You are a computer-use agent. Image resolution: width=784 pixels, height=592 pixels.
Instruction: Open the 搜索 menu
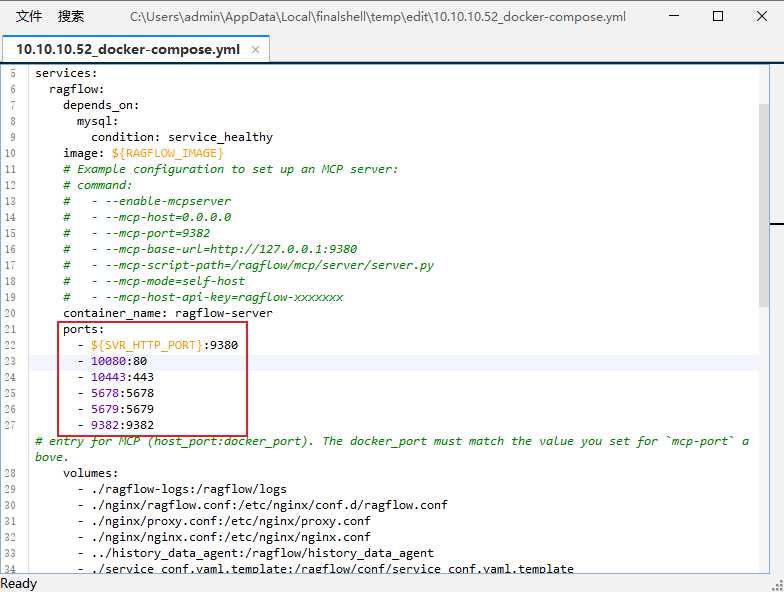pyautogui.click(x=70, y=16)
